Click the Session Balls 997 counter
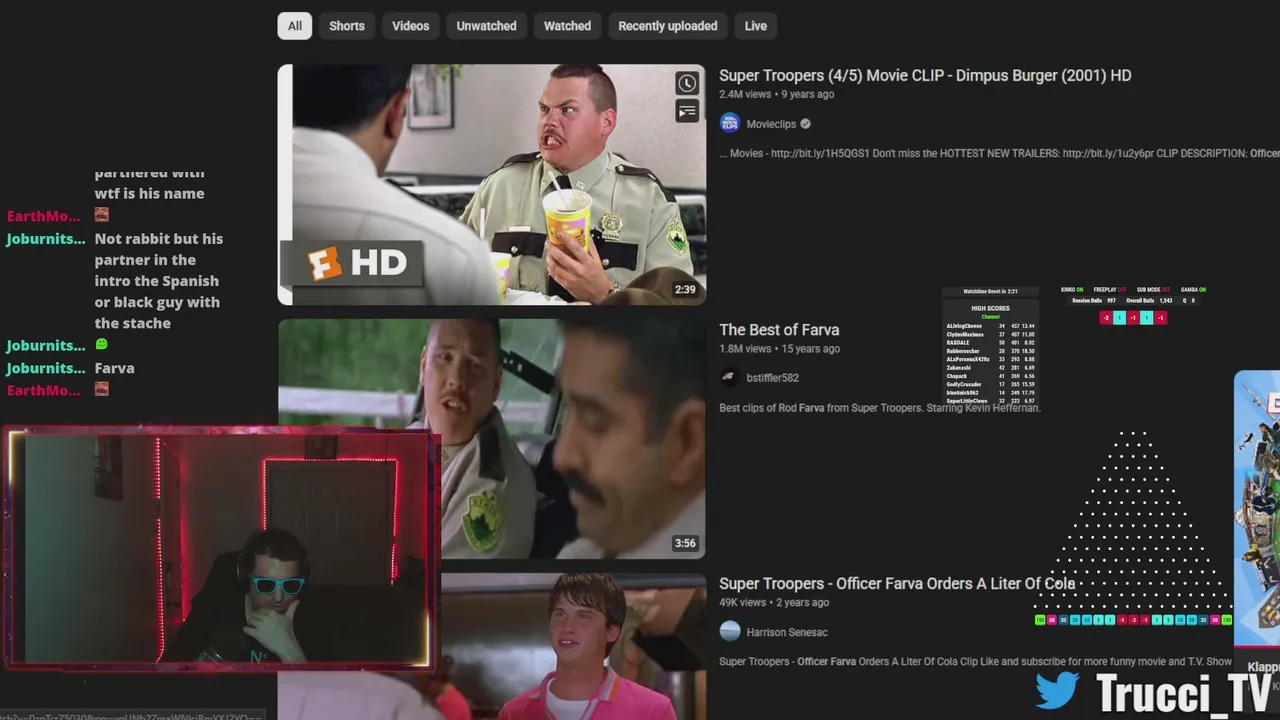Viewport: 1280px width, 720px height. (x=1093, y=300)
